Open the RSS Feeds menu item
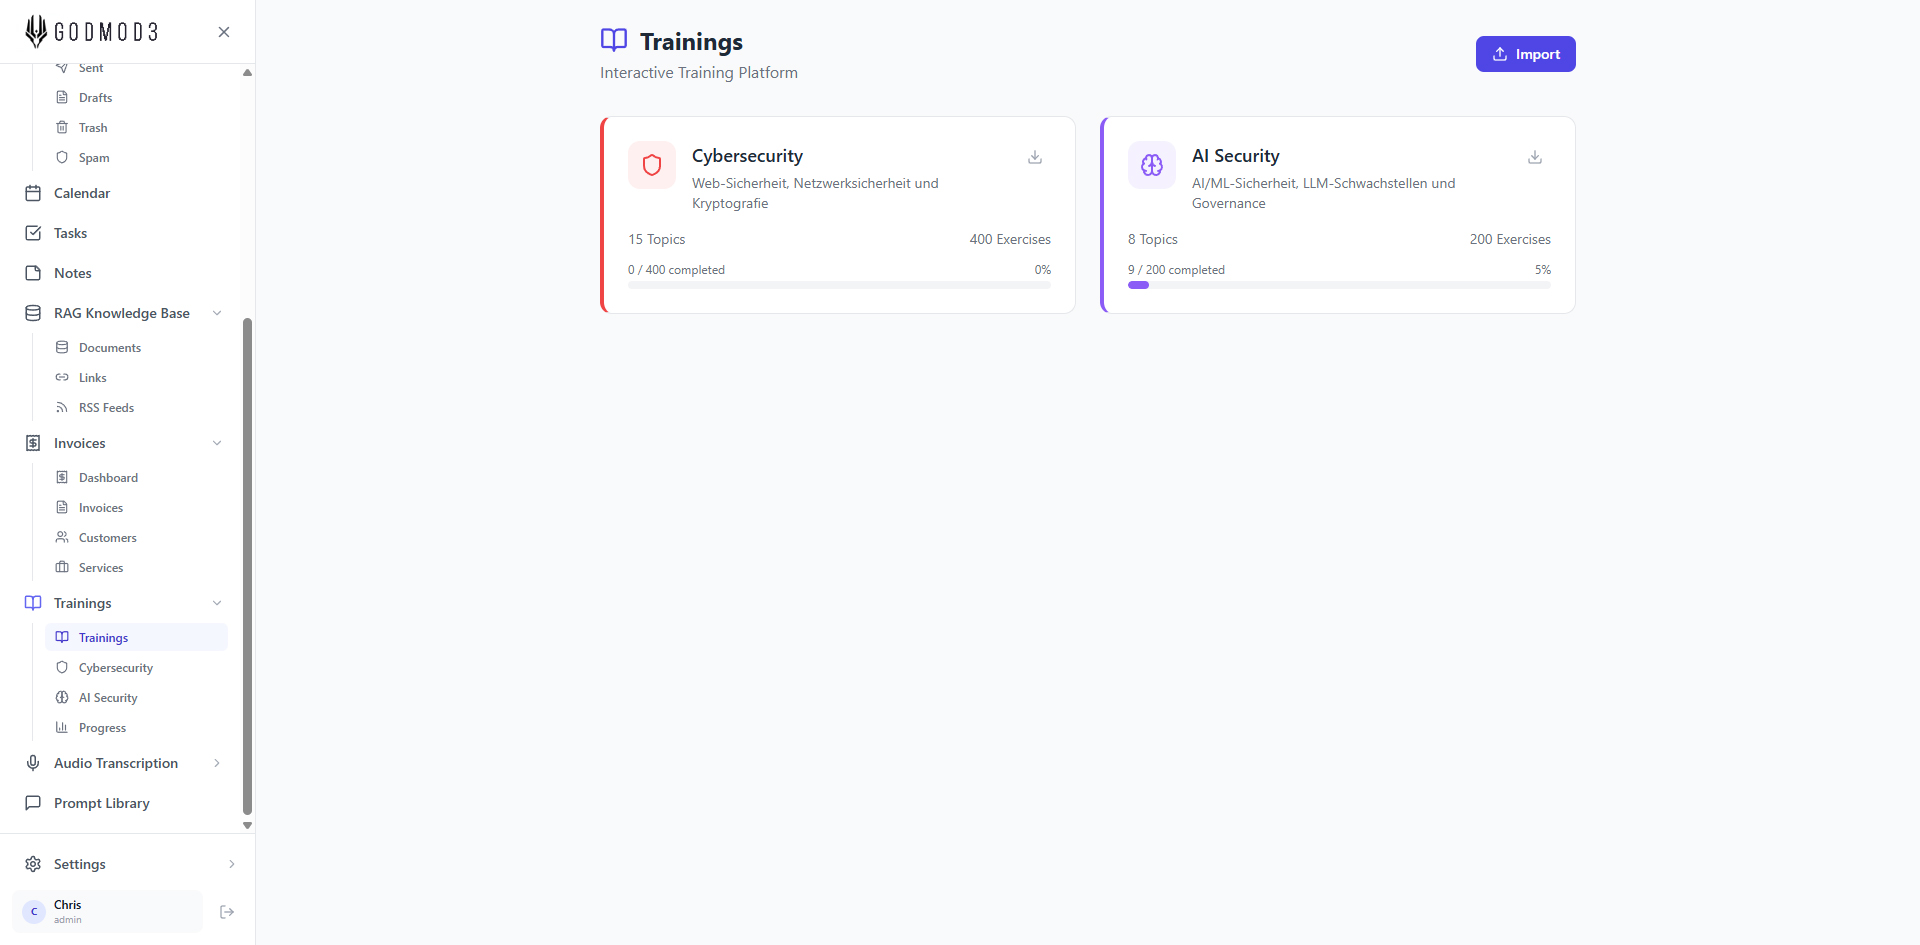 (106, 408)
